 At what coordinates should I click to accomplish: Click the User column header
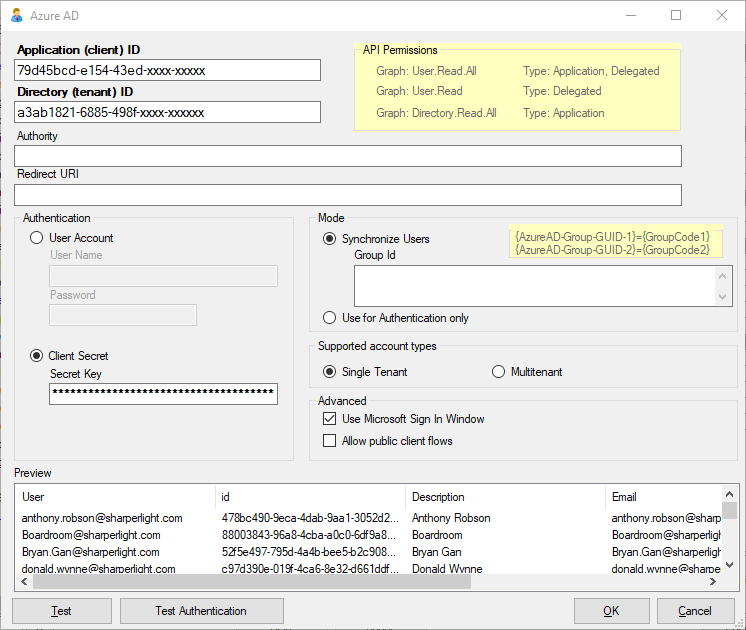(115, 497)
